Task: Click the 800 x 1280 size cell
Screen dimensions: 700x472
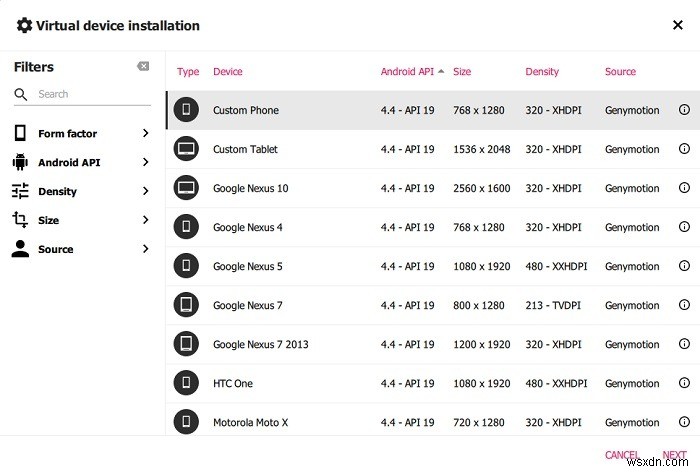Action: click(x=479, y=305)
